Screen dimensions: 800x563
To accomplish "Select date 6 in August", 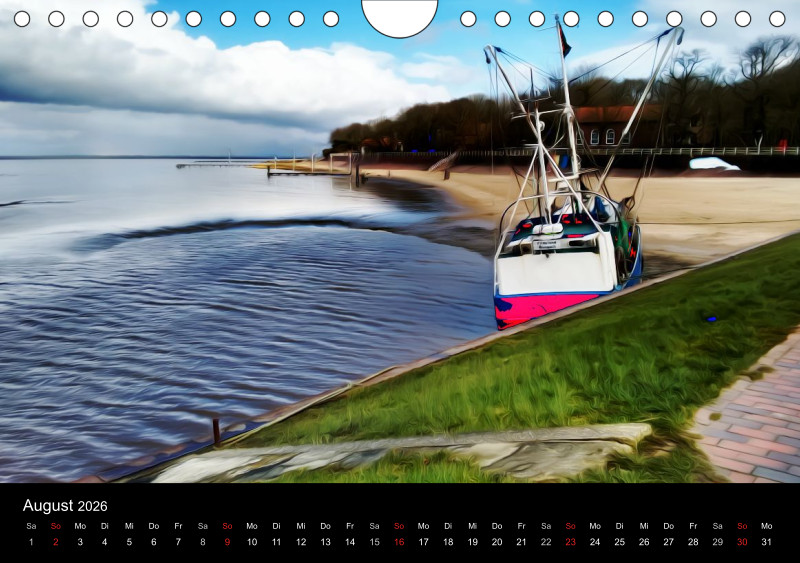I will (154, 542).
